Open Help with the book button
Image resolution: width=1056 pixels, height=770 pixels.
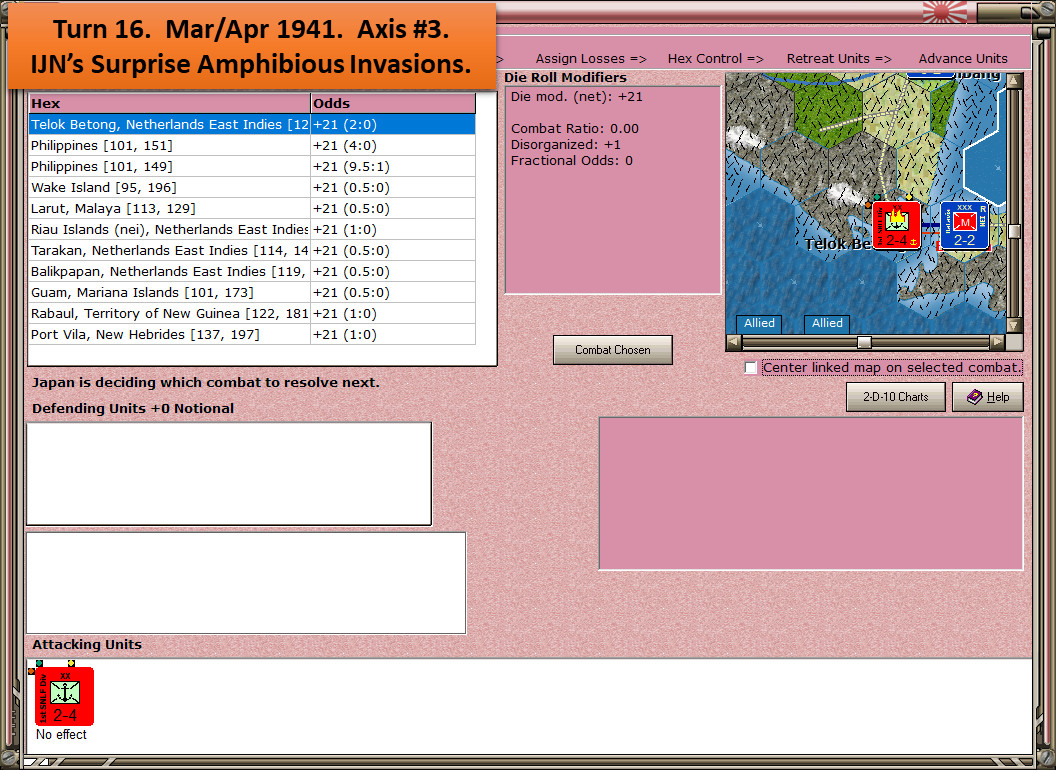click(988, 397)
